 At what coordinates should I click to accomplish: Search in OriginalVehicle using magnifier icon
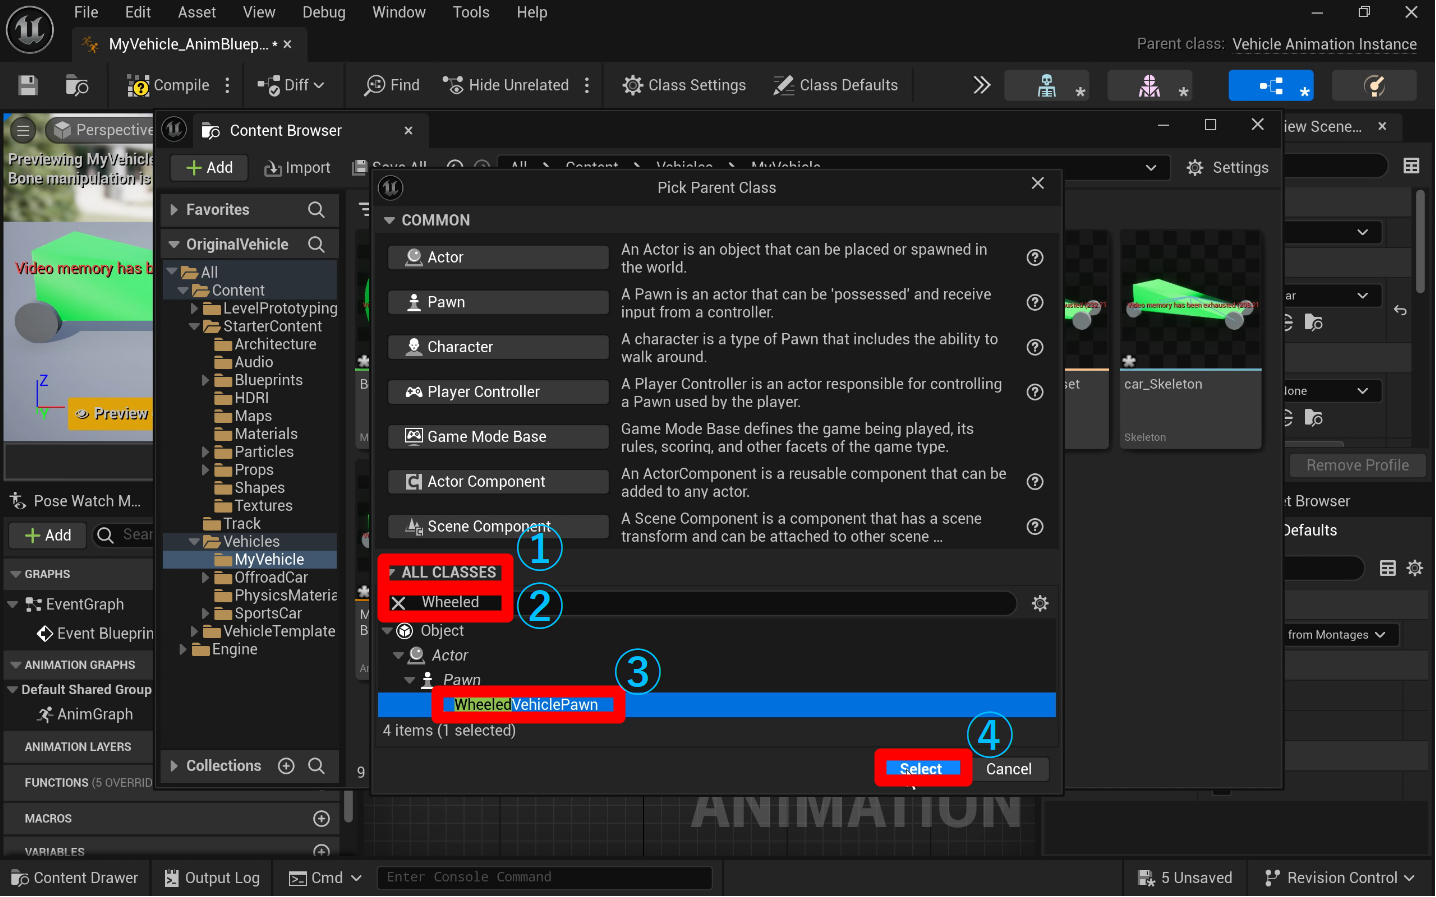coord(316,244)
